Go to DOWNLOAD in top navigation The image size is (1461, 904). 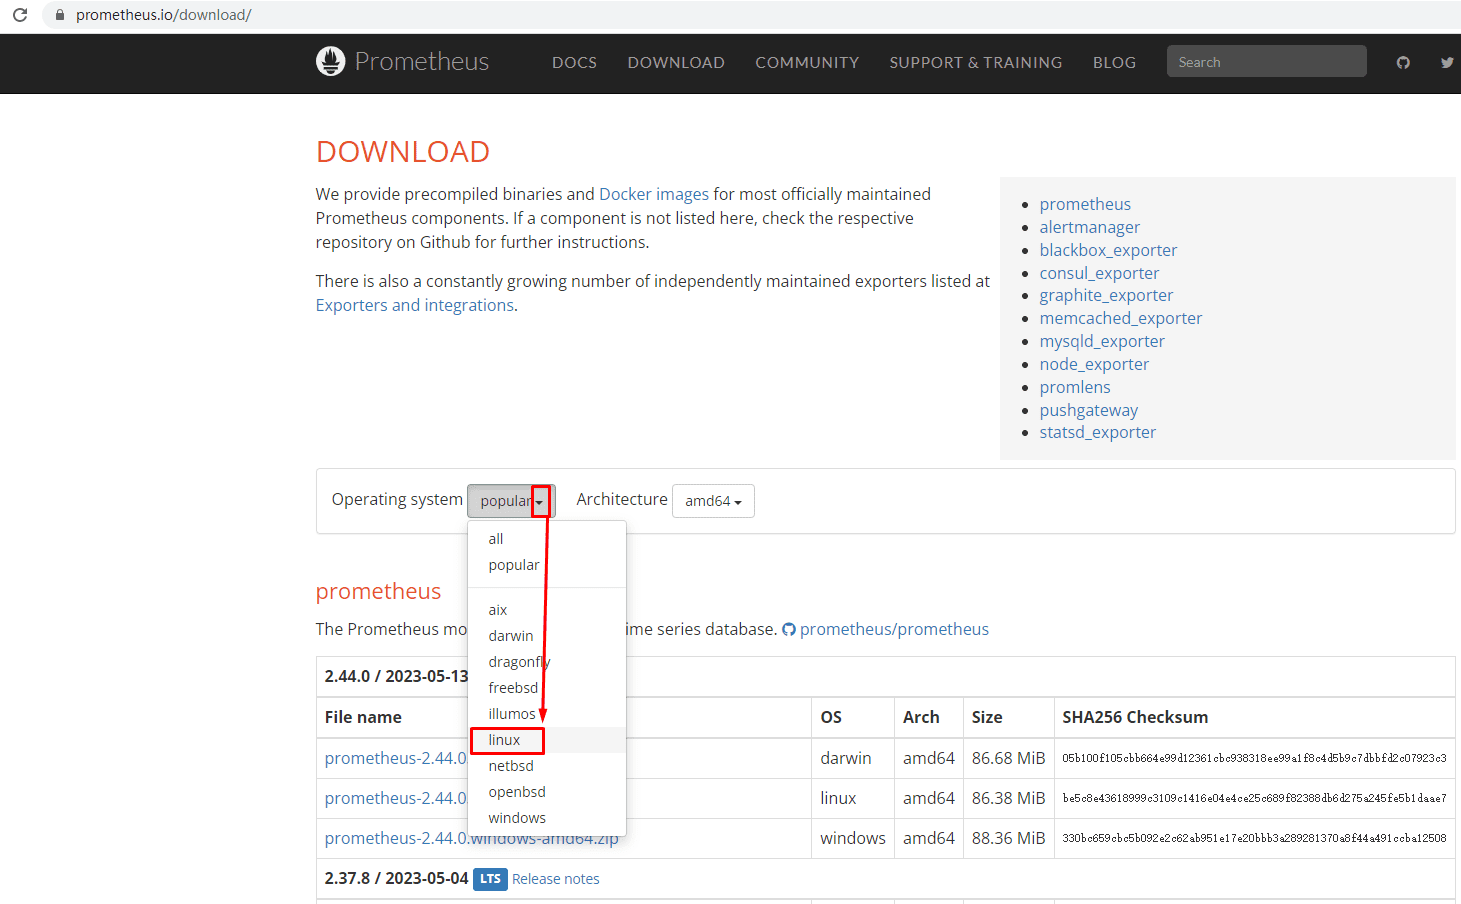[x=676, y=62]
